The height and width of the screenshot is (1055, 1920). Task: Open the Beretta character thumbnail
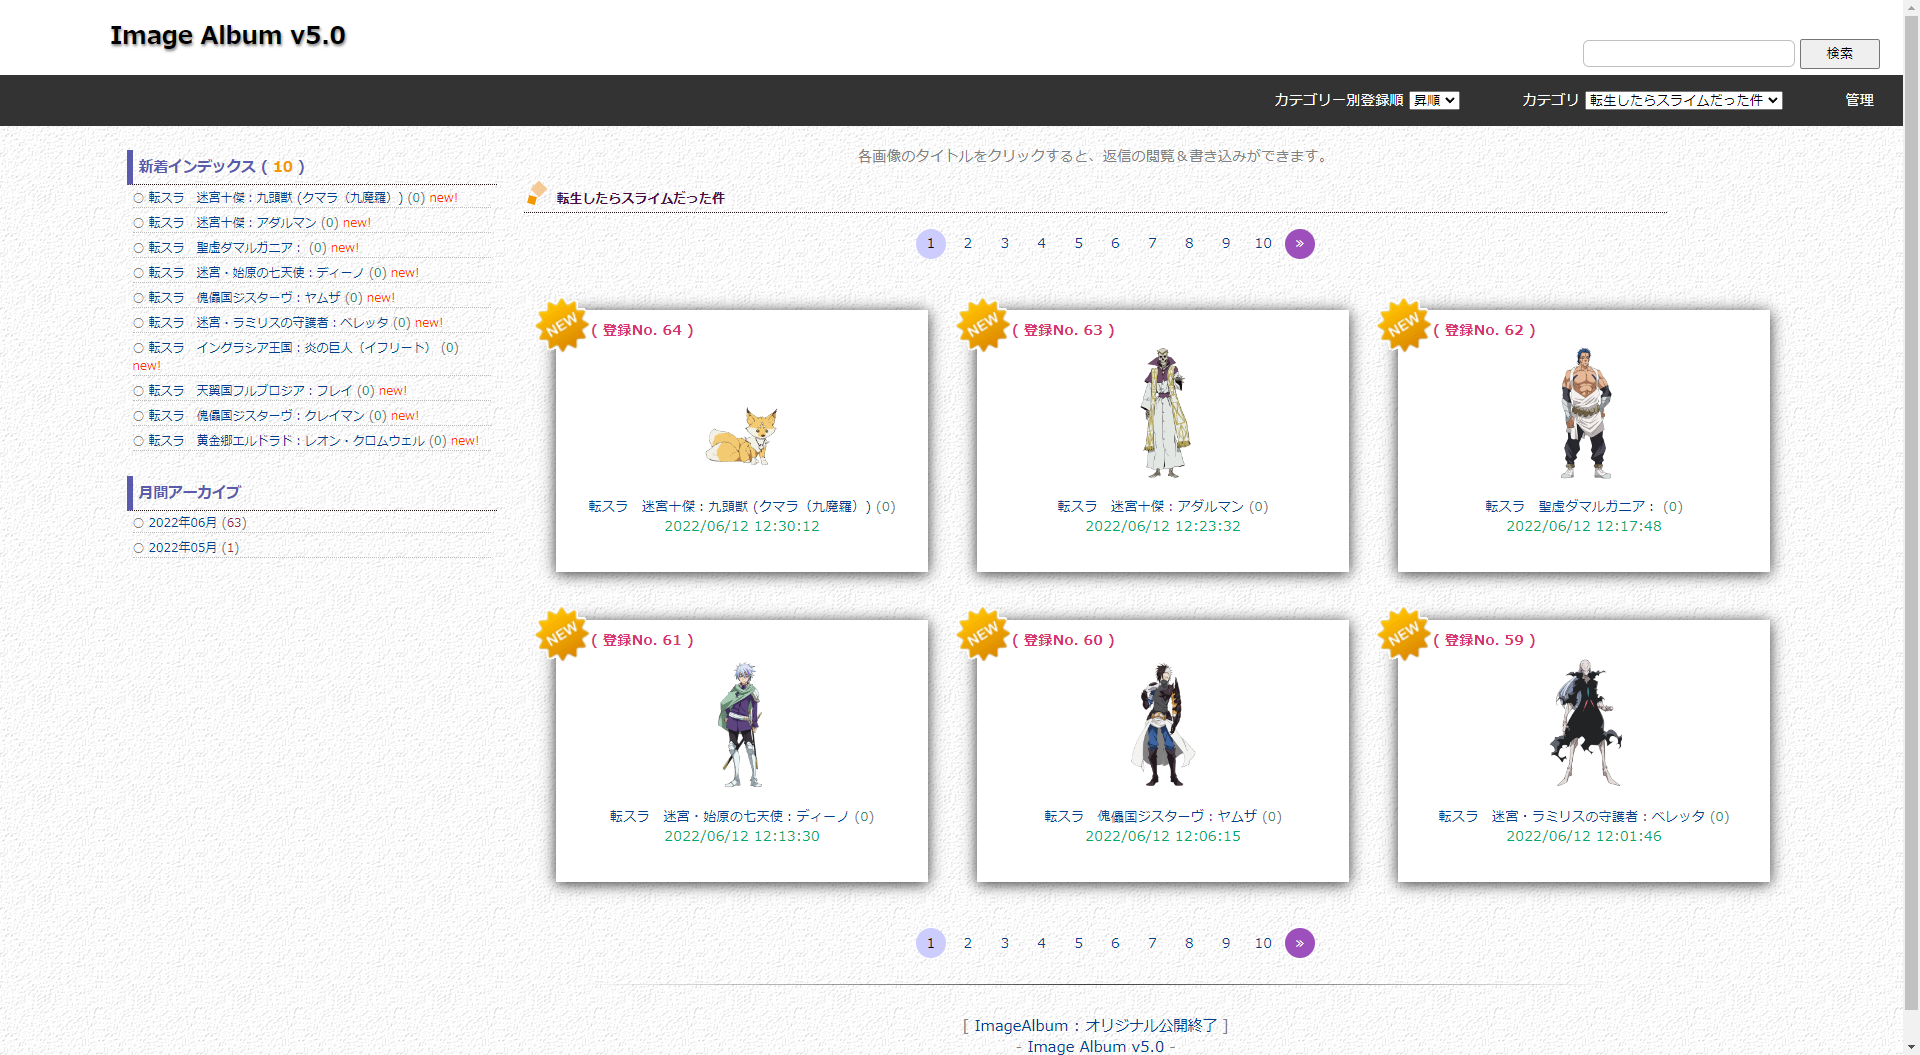tap(1584, 723)
